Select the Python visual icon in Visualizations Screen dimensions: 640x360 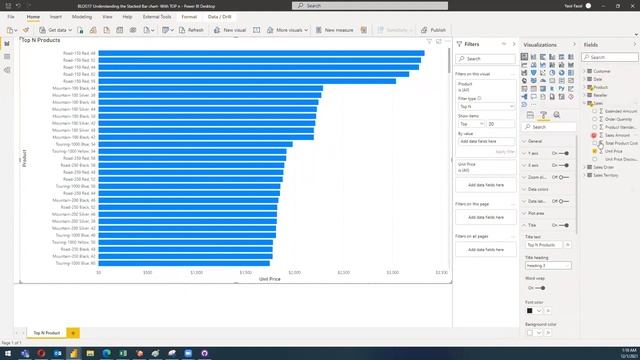coord(562,89)
